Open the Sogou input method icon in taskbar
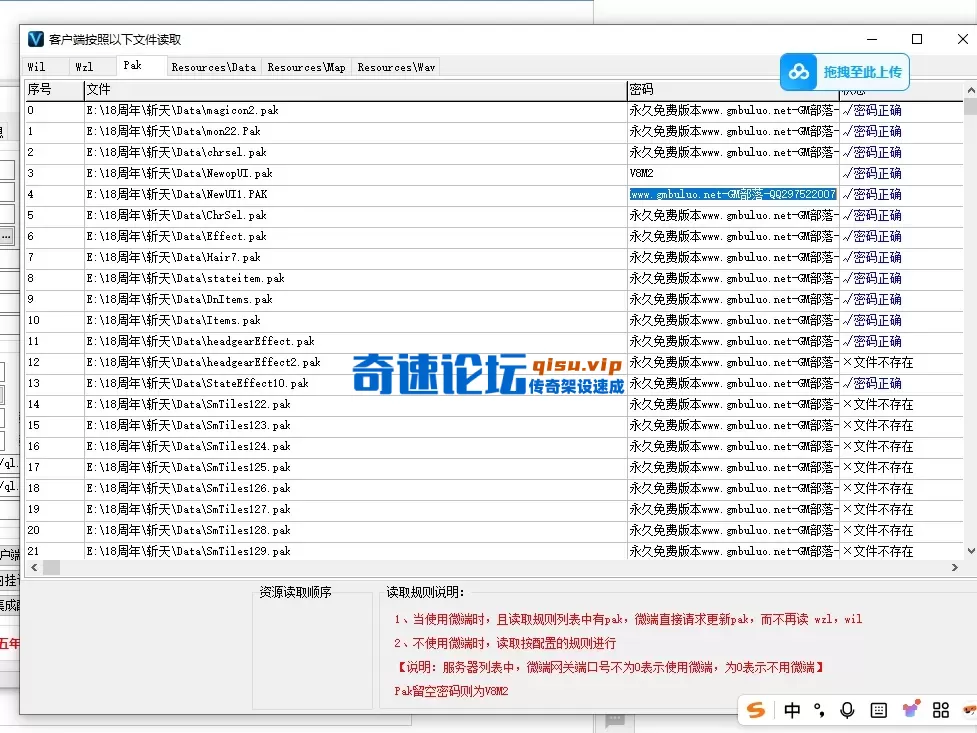Viewport: 977px width, 733px height. click(x=756, y=710)
